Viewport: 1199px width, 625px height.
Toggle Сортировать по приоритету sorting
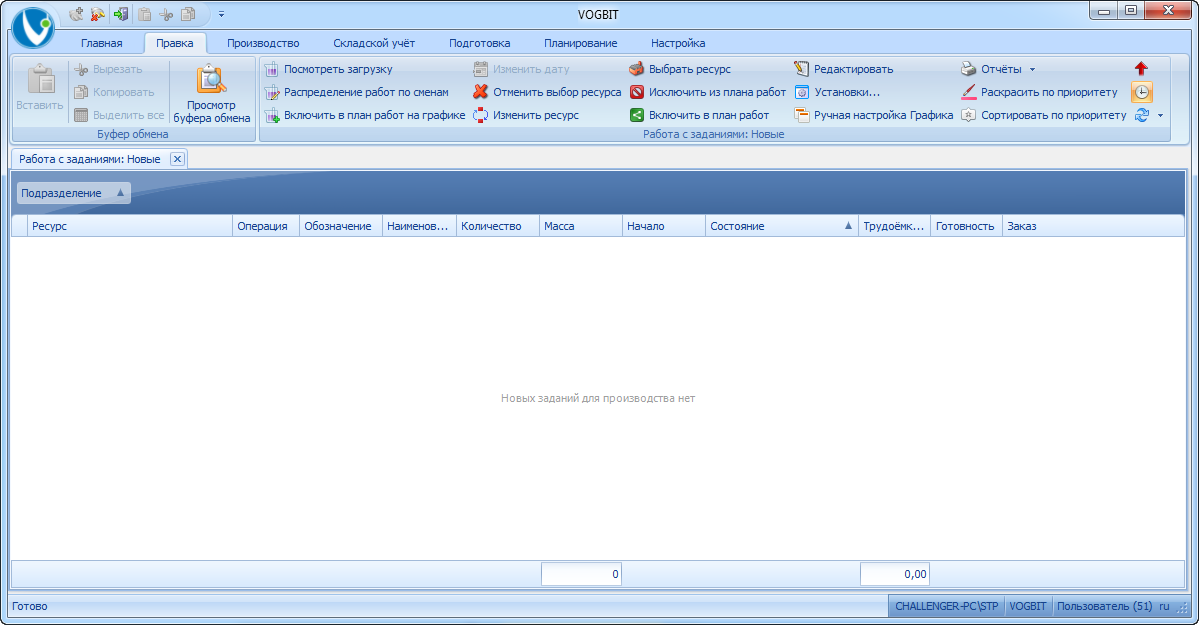(x=1043, y=115)
